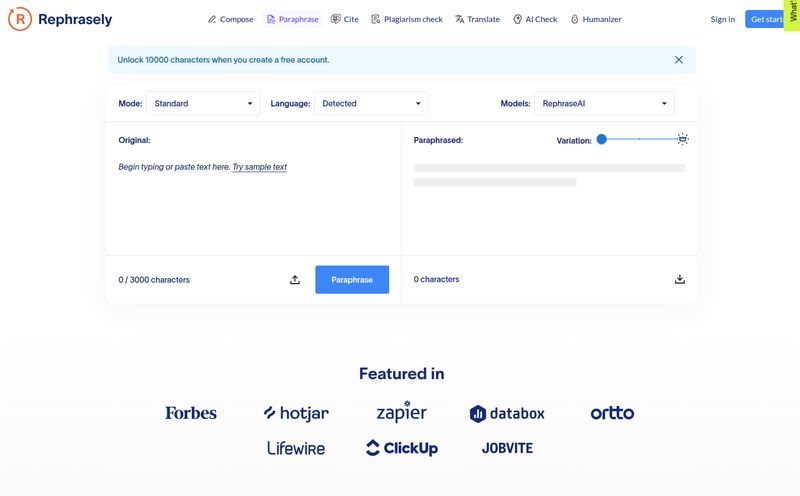800x496 pixels.
Task: Click the Variation slider handle
Action: click(x=602, y=139)
